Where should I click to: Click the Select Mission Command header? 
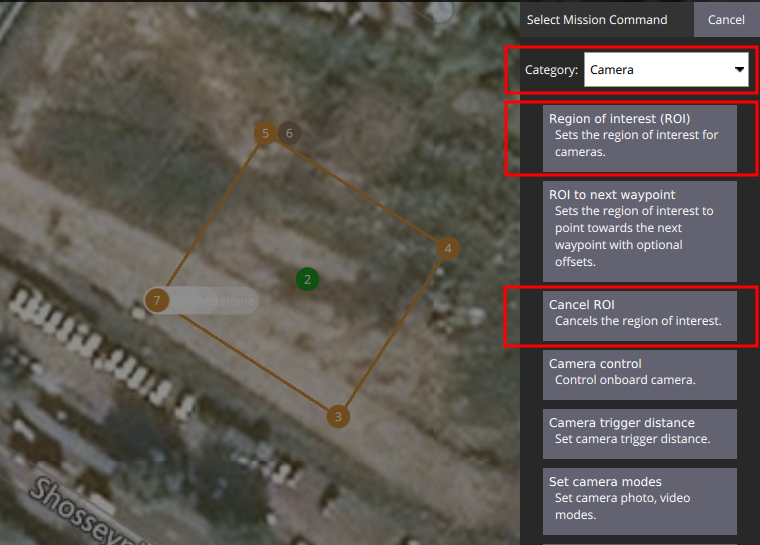(x=597, y=20)
